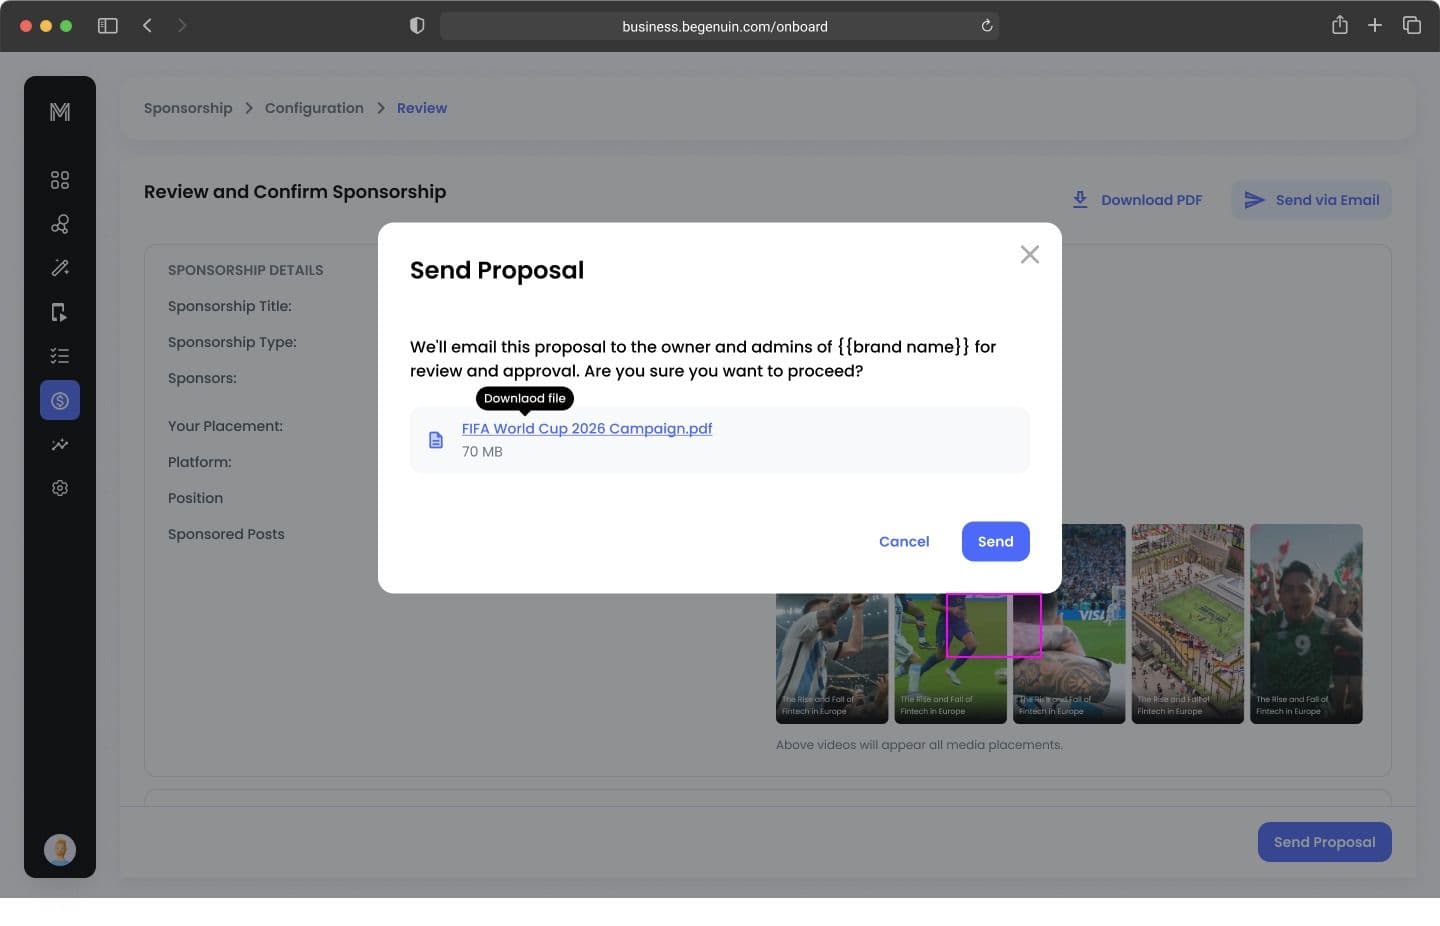1440x926 pixels.
Task: Click the Send Proposal button at the bottom
Action: pyautogui.click(x=1325, y=842)
